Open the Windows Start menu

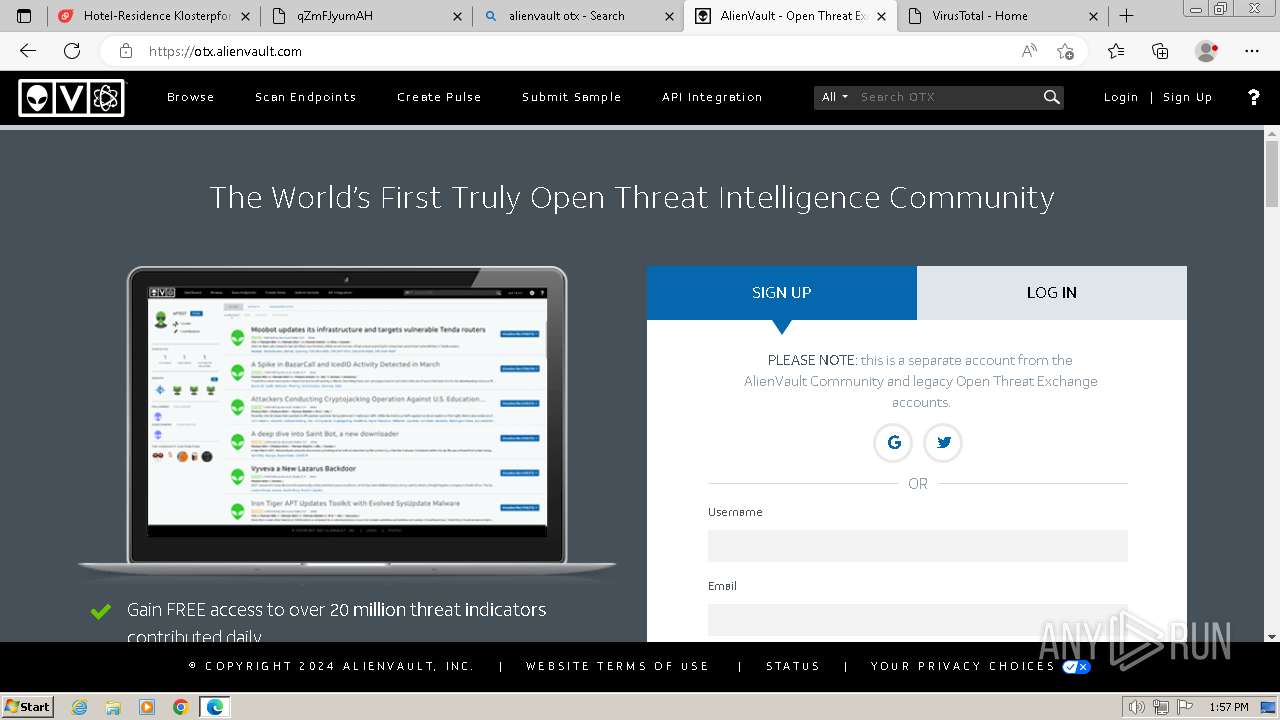pos(28,706)
